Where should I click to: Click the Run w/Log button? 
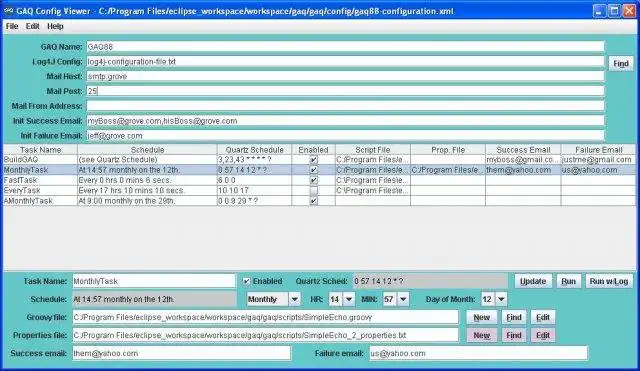609,281
